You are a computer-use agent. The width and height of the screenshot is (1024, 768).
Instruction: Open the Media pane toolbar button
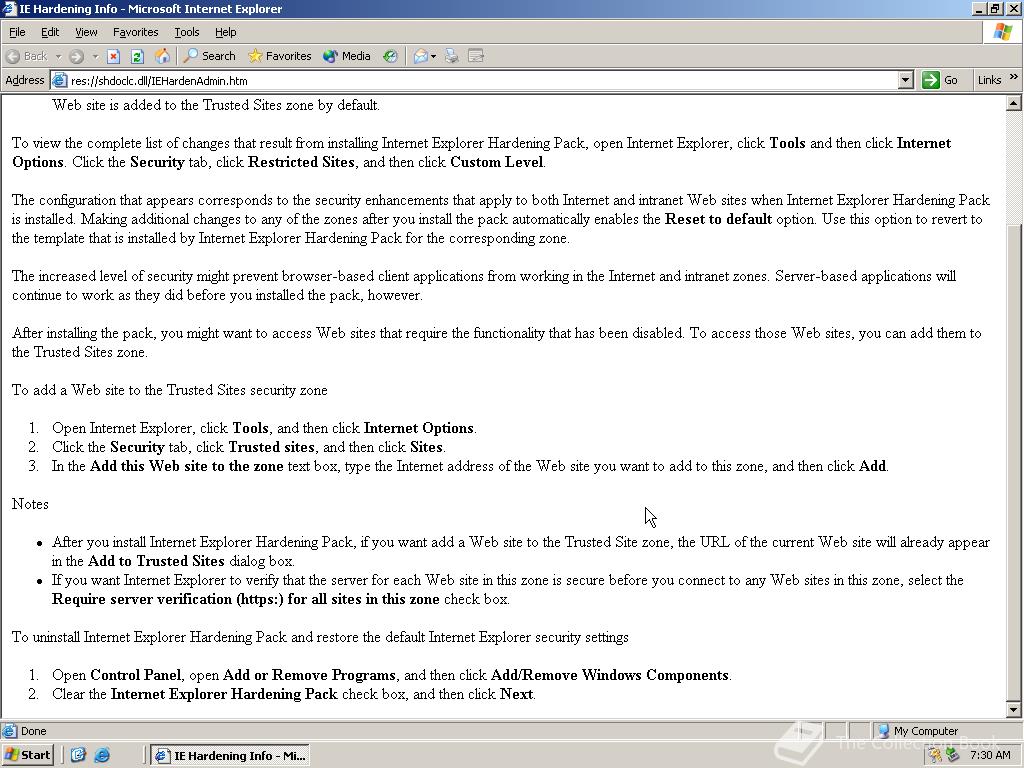click(x=347, y=56)
